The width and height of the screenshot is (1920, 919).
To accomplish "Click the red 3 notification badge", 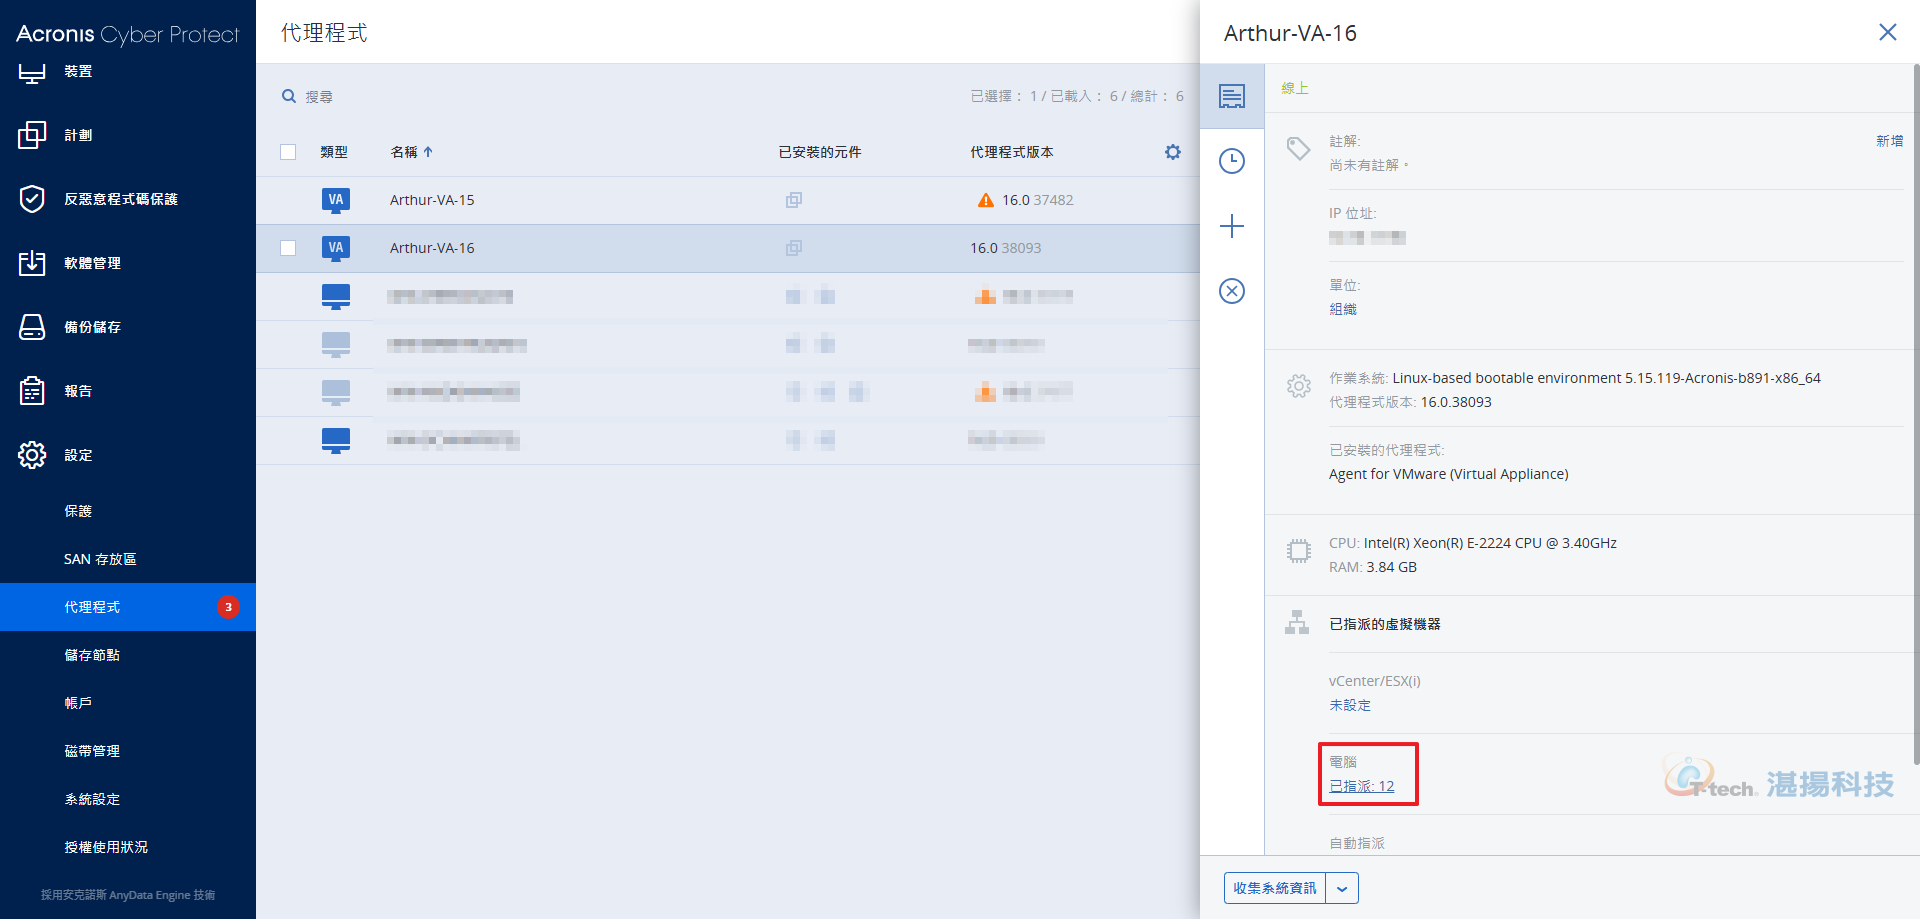I will click(x=228, y=607).
